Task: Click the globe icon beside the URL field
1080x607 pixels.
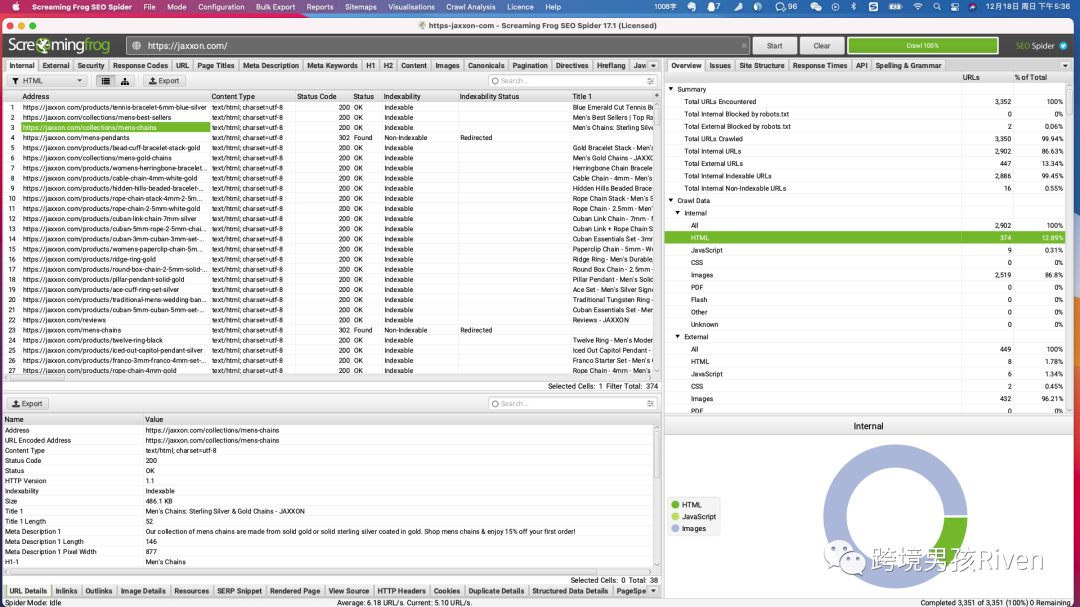Action: point(136,45)
